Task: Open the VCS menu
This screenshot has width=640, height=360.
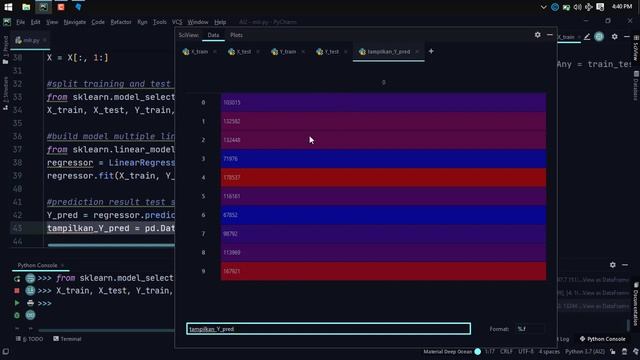Action: 177,22
